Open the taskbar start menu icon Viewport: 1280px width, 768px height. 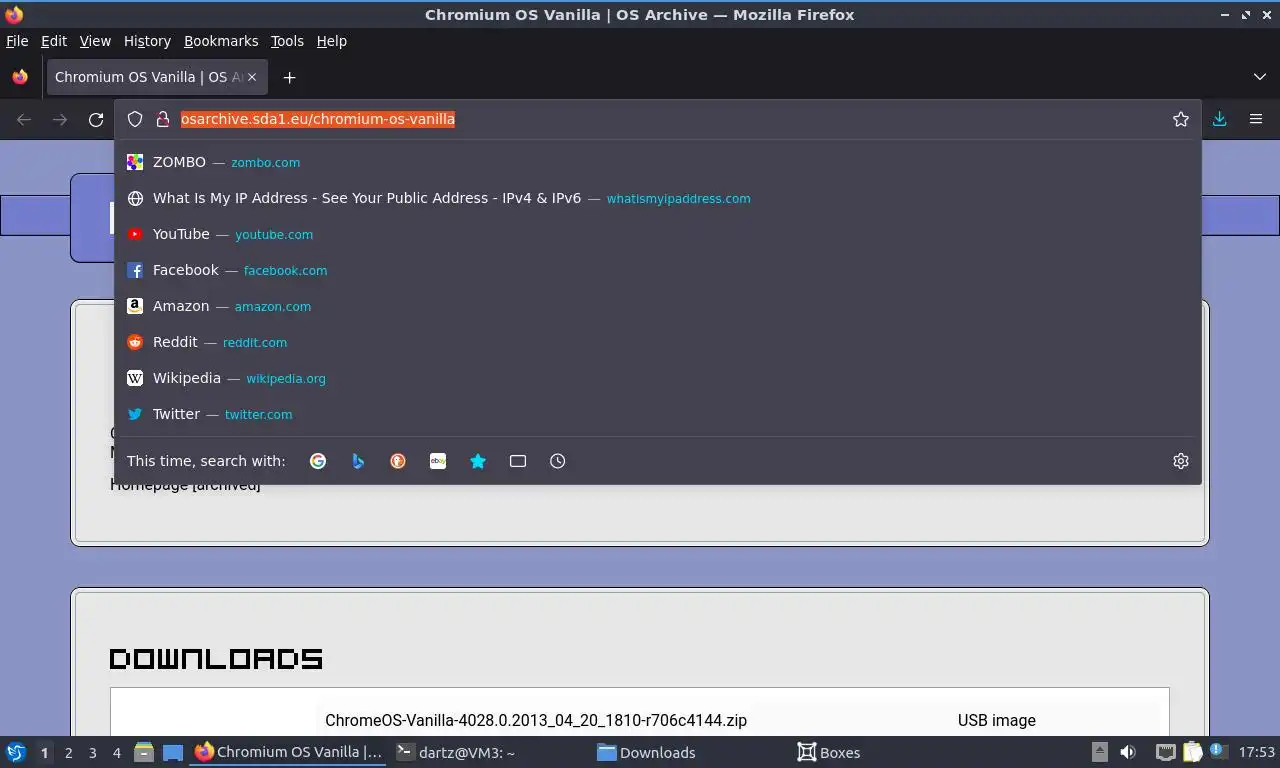(x=16, y=752)
